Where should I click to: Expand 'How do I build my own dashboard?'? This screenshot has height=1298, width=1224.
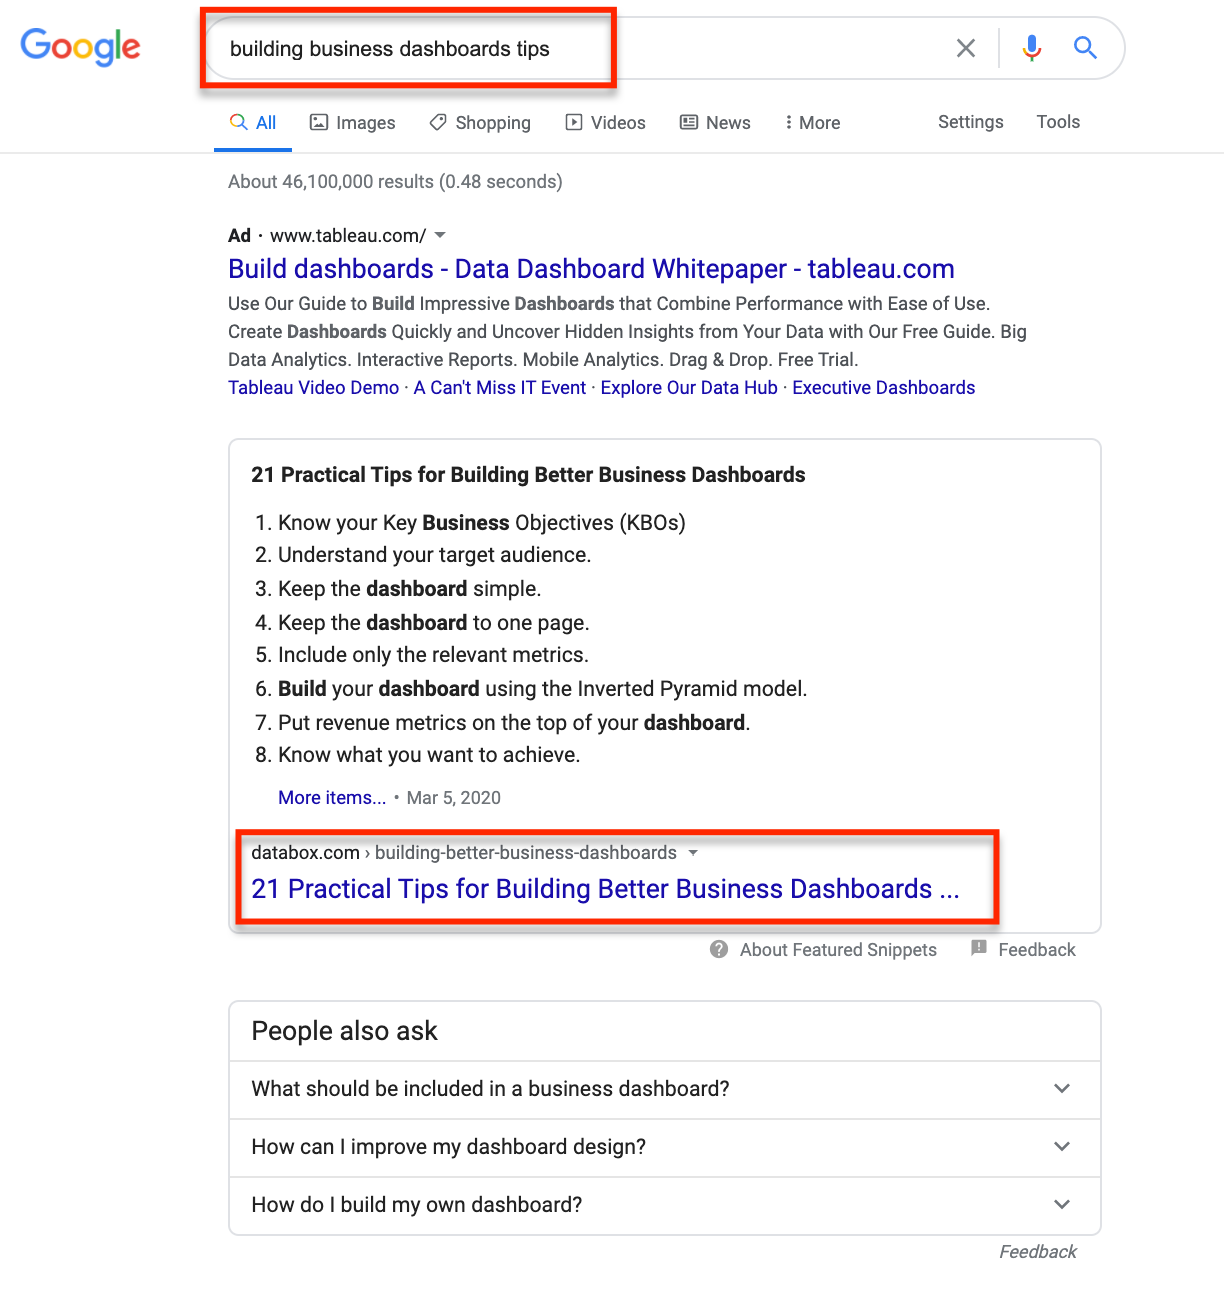click(x=665, y=1204)
